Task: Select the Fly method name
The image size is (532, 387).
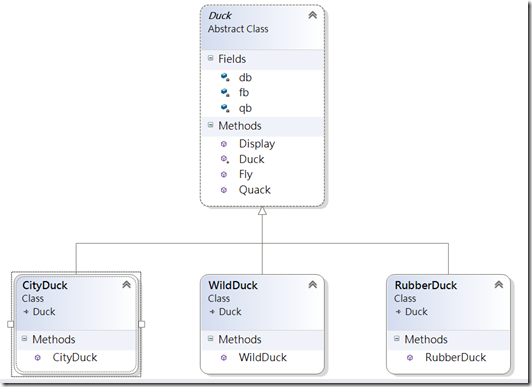Action: (246, 175)
